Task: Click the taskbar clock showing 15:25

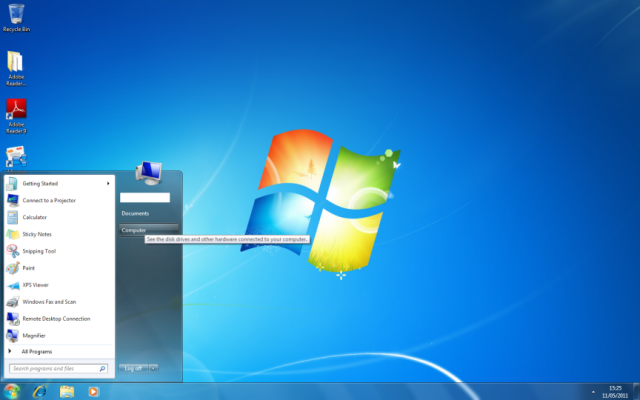Action: [x=615, y=392]
